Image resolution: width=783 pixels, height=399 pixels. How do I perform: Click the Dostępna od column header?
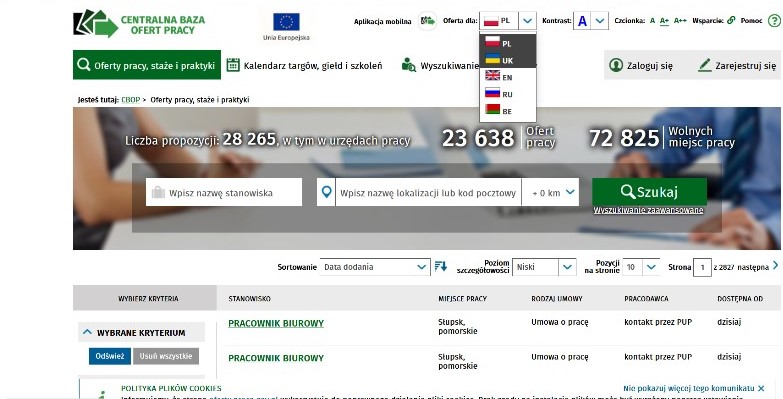(x=740, y=299)
